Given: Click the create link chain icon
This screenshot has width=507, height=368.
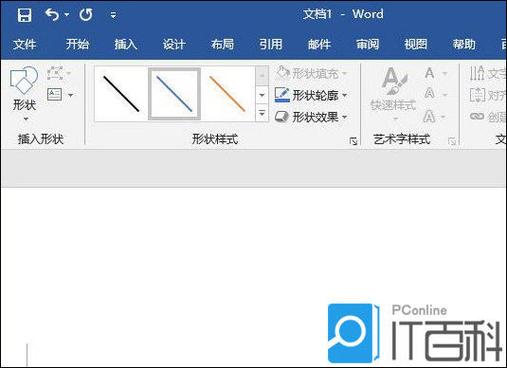Looking at the screenshot, I should tap(477, 116).
